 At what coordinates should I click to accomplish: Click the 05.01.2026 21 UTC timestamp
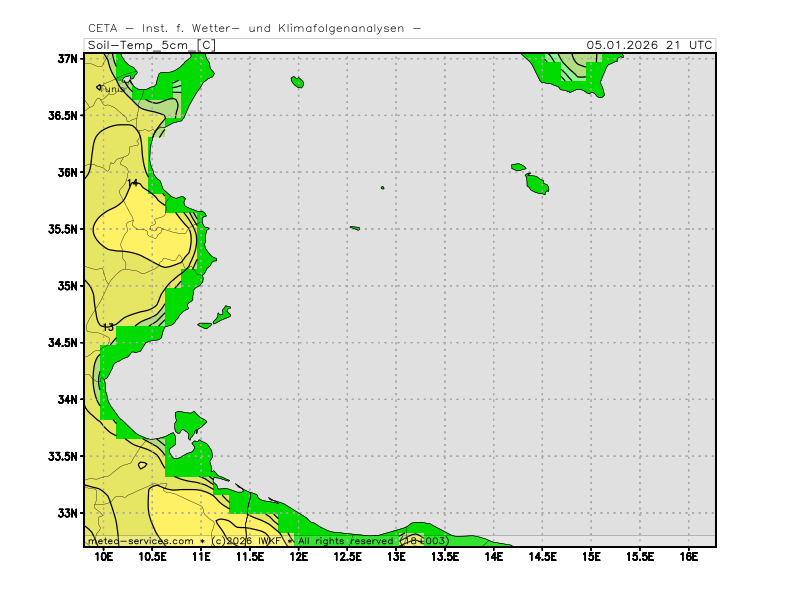click(649, 45)
